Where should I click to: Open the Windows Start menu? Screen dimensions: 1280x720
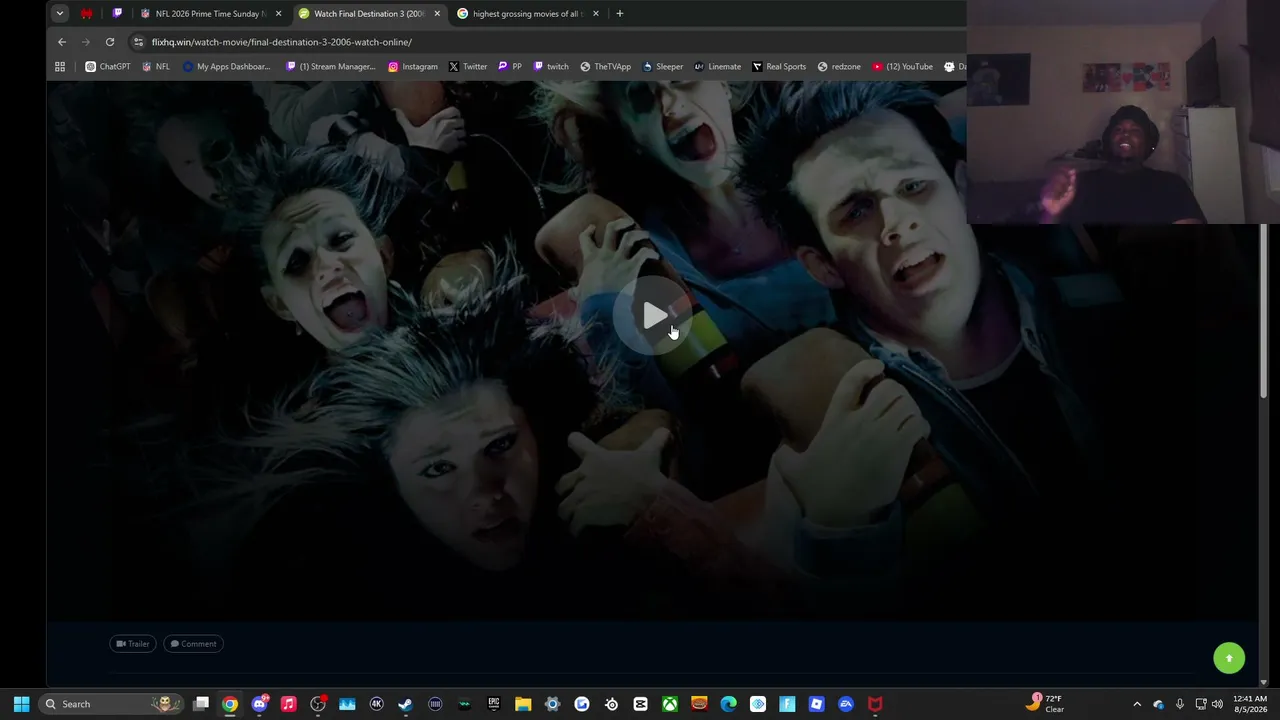coord(21,704)
